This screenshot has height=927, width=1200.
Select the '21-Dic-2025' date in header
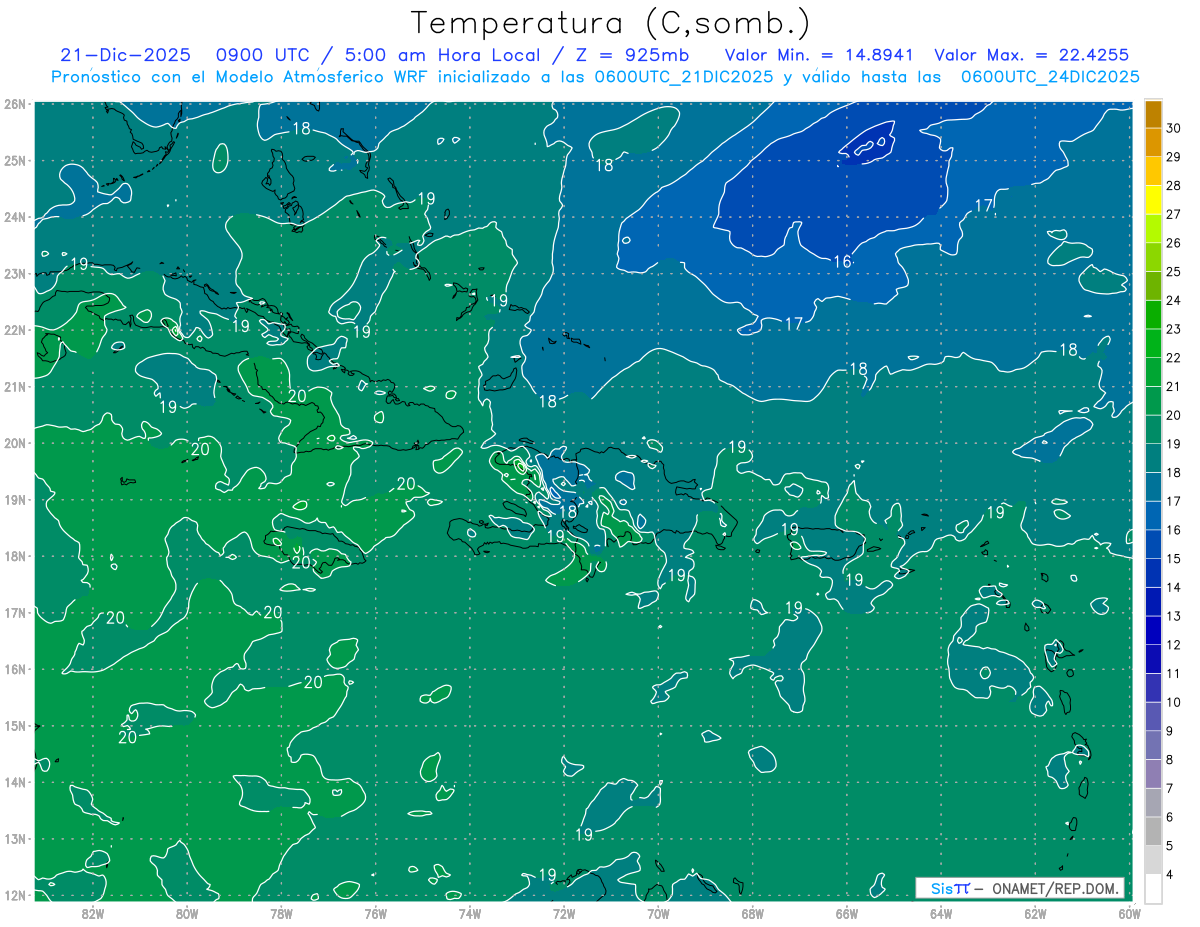[x=128, y=55]
